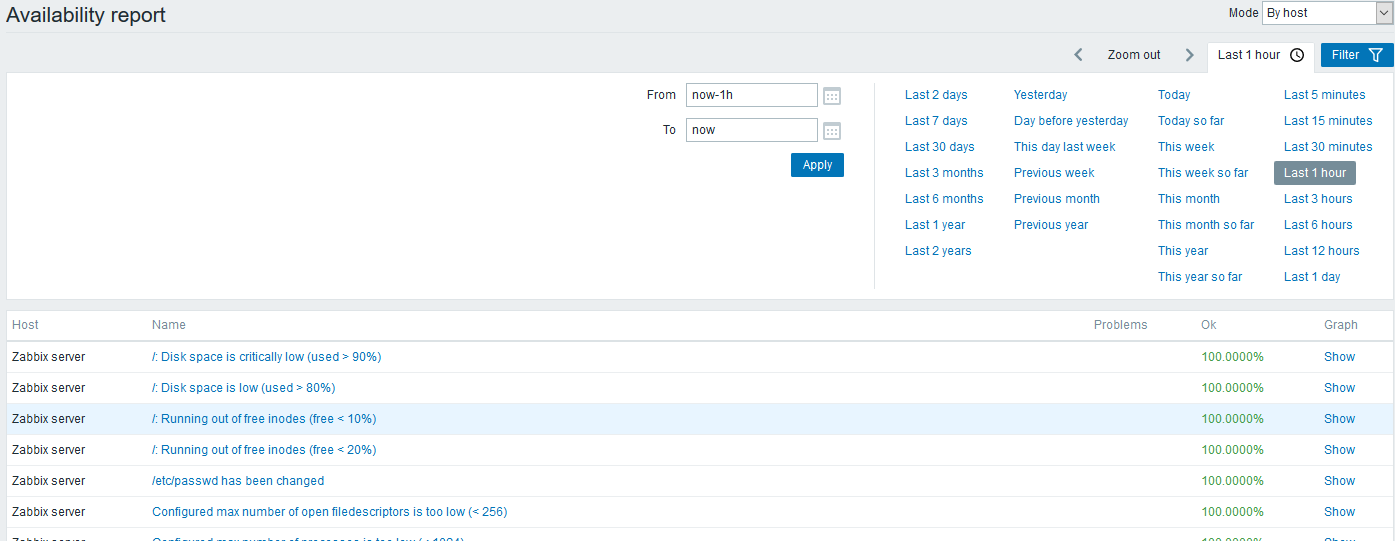Image resolution: width=1395 pixels, height=541 pixels.
Task: Select the Last 7 days range
Action: coord(936,121)
